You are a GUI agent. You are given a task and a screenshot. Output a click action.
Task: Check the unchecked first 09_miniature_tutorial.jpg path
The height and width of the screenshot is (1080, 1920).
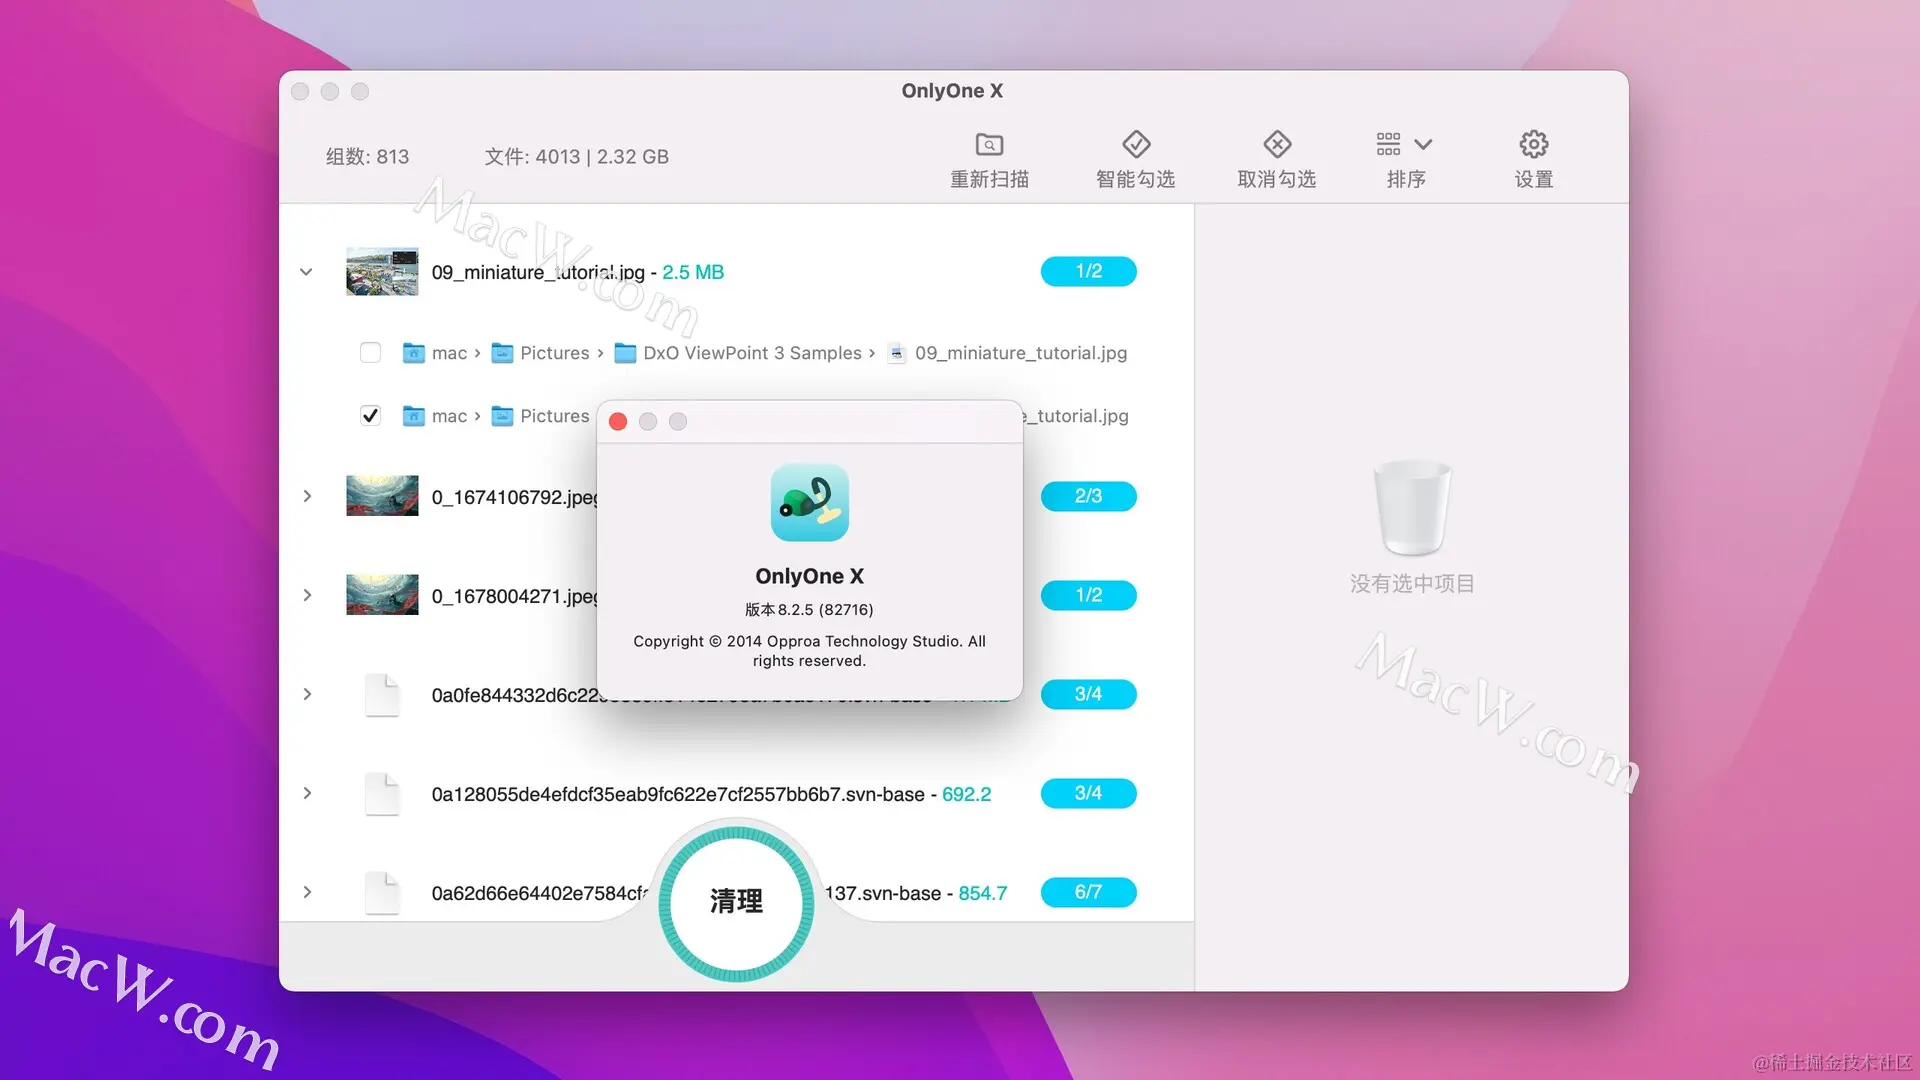tap(370, 353)
